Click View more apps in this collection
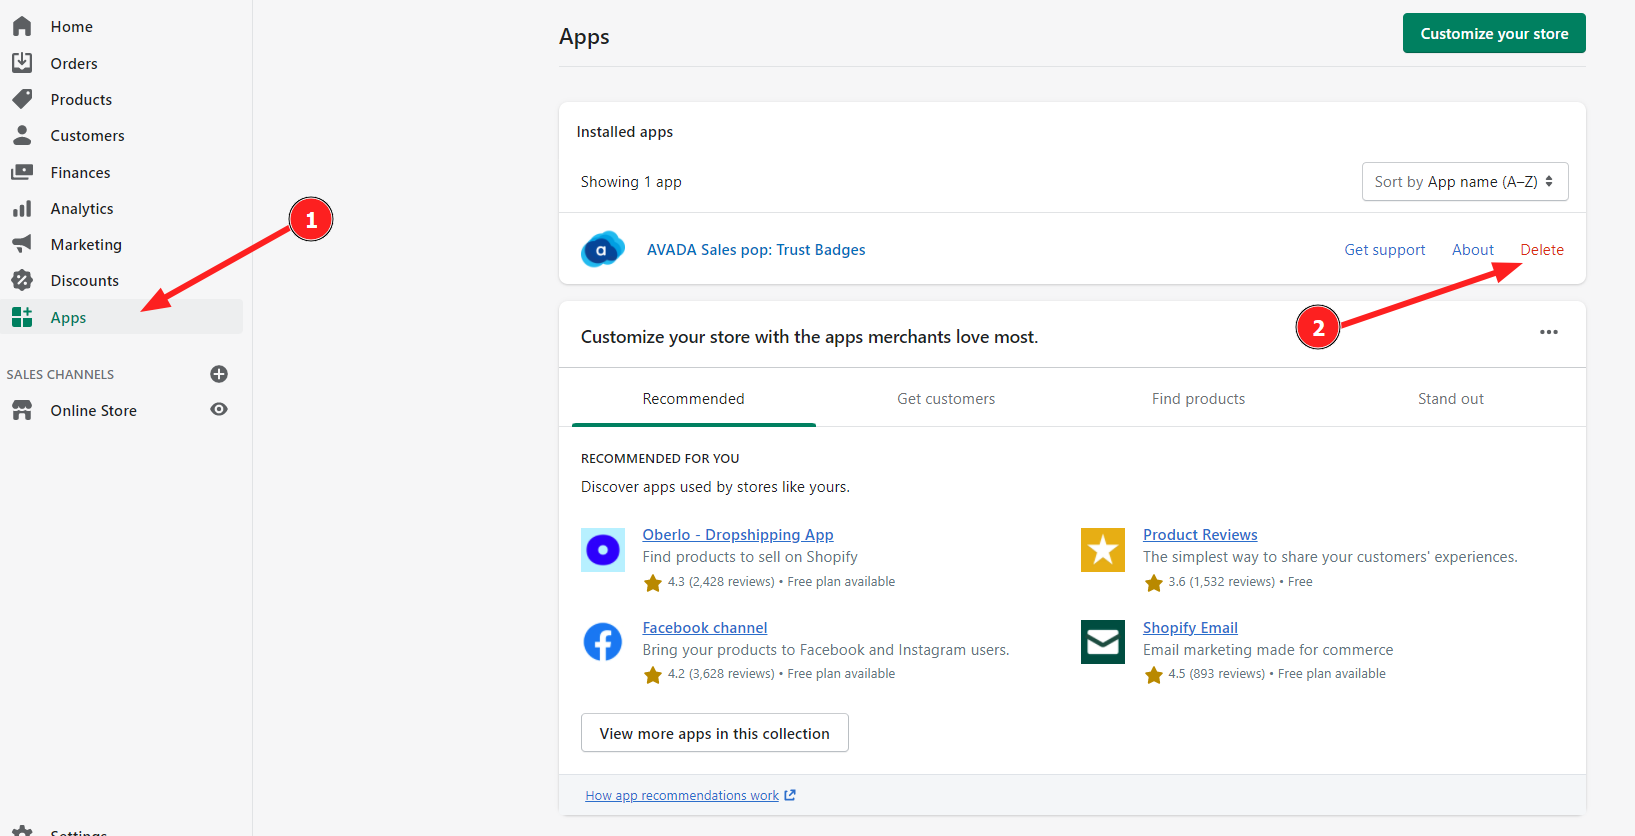Screen dimensions: 1635x836 (715, 733)
